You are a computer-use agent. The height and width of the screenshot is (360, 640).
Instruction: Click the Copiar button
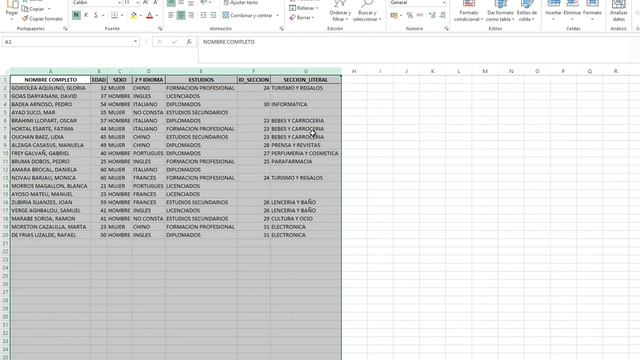pyautogui.click(x=33, y=9)
